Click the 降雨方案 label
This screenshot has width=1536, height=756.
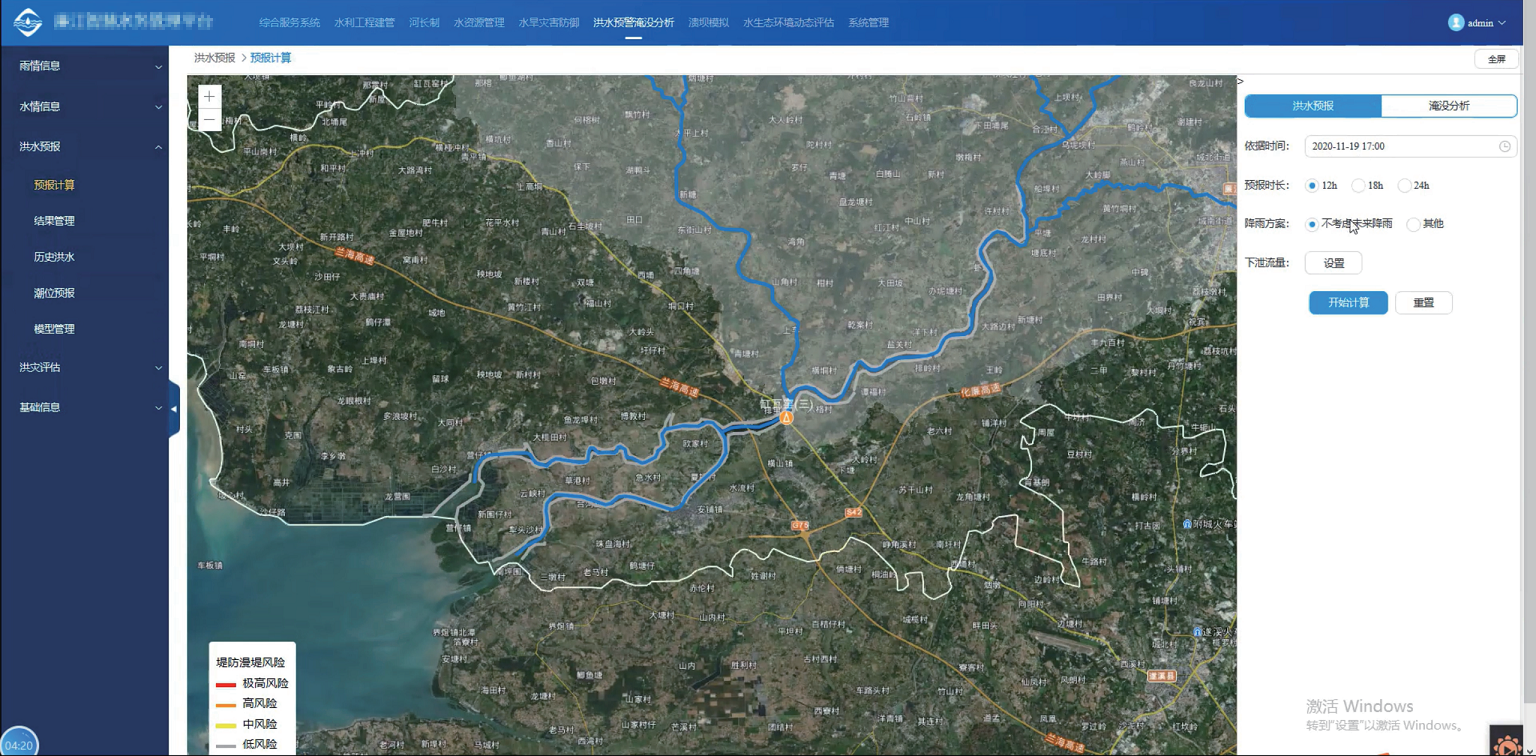tap(1267, 224)
